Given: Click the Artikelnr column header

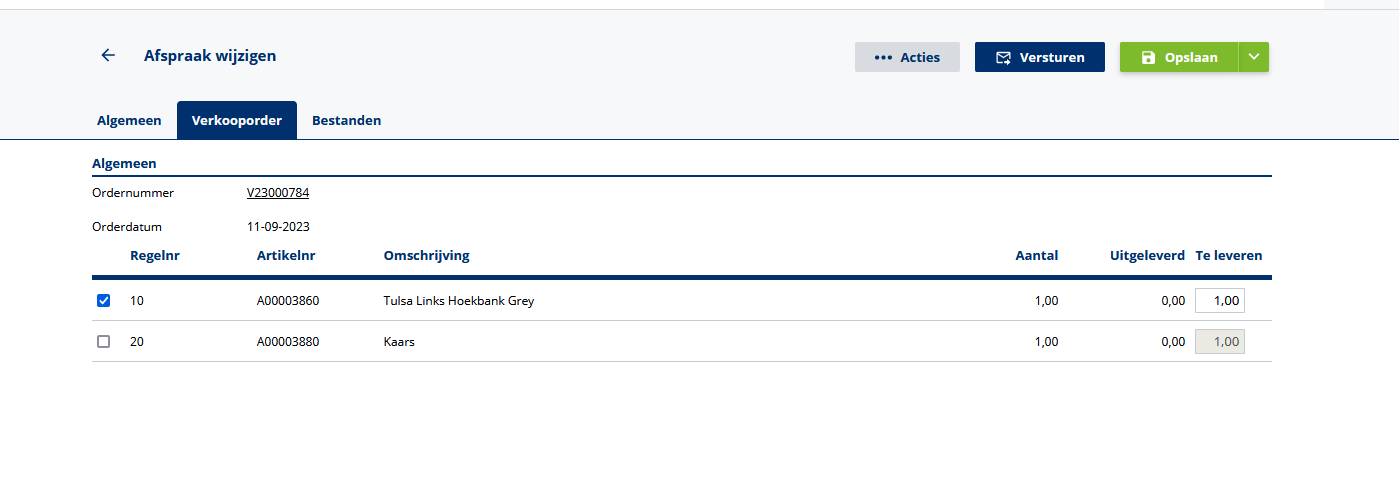Looking at the screenshot, I should tap(286, 256).
